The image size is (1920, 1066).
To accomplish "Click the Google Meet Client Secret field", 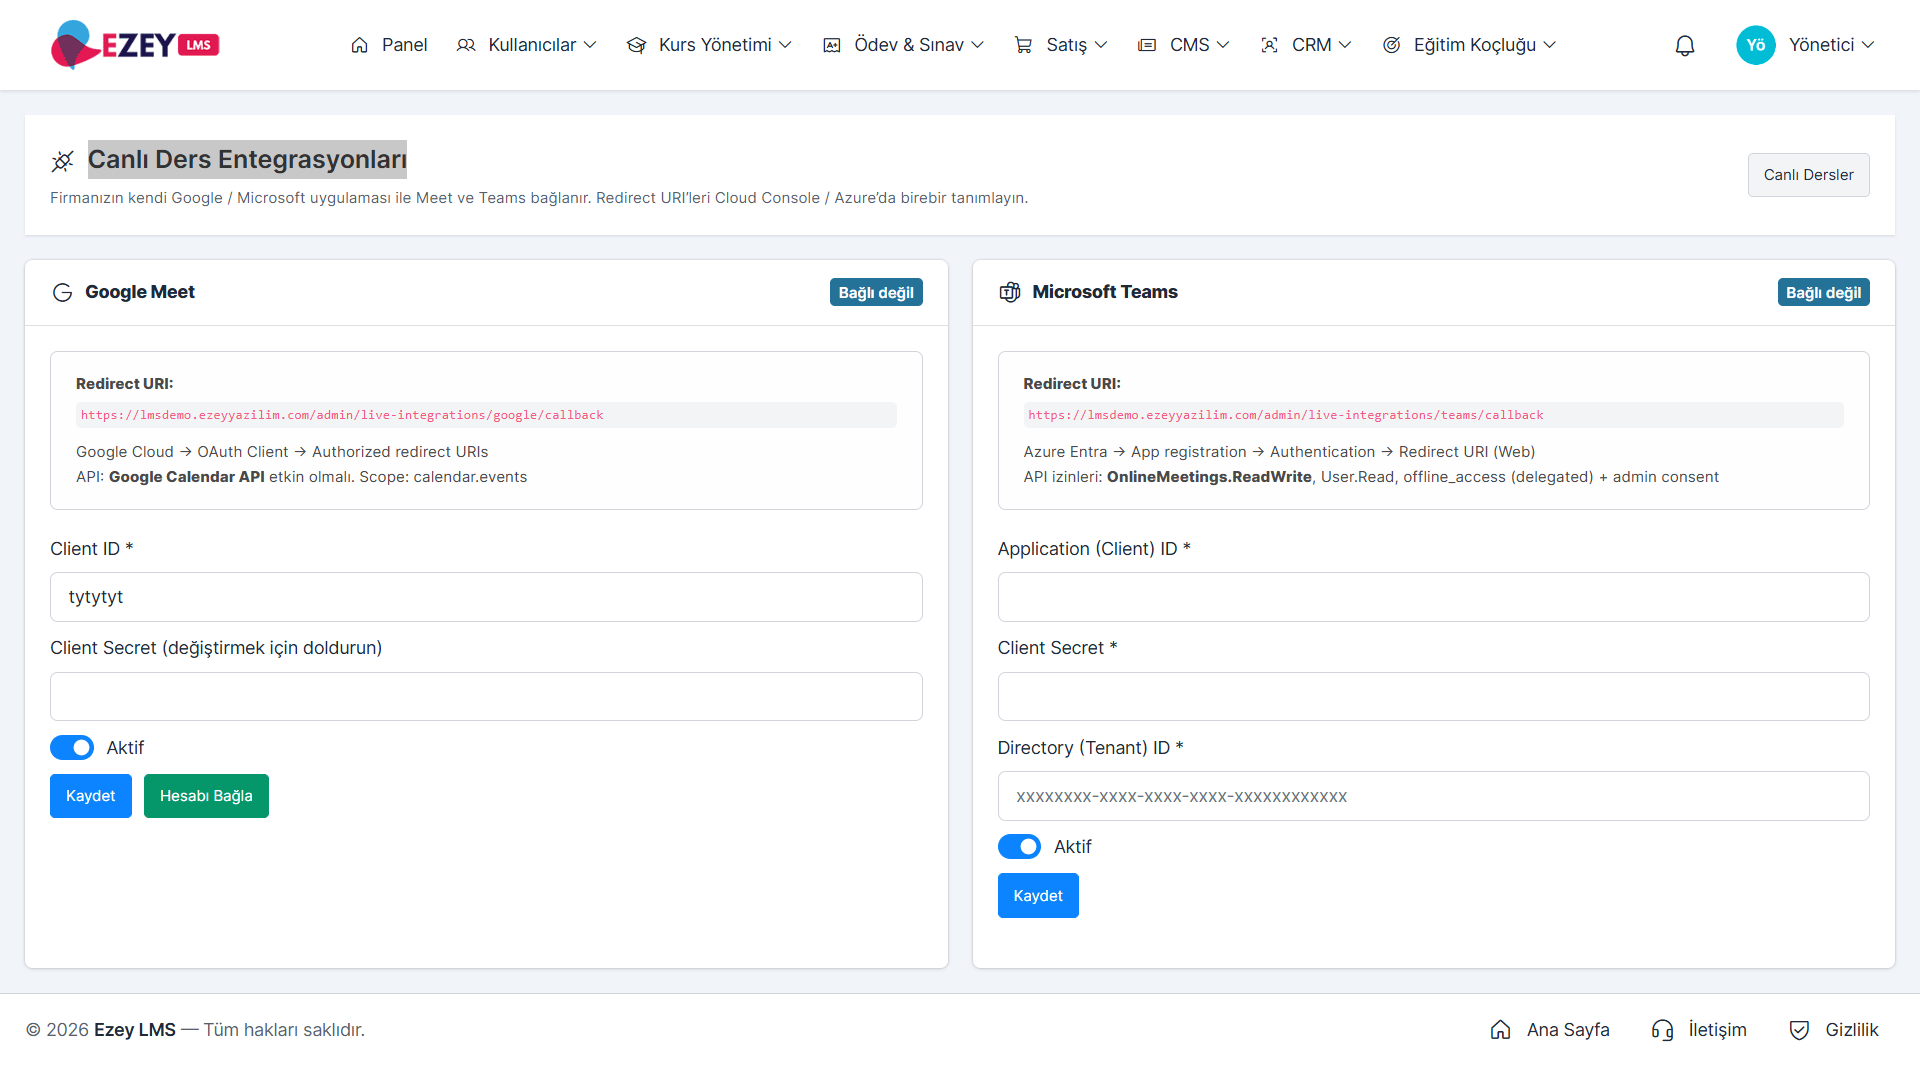I will click(486, 696).
